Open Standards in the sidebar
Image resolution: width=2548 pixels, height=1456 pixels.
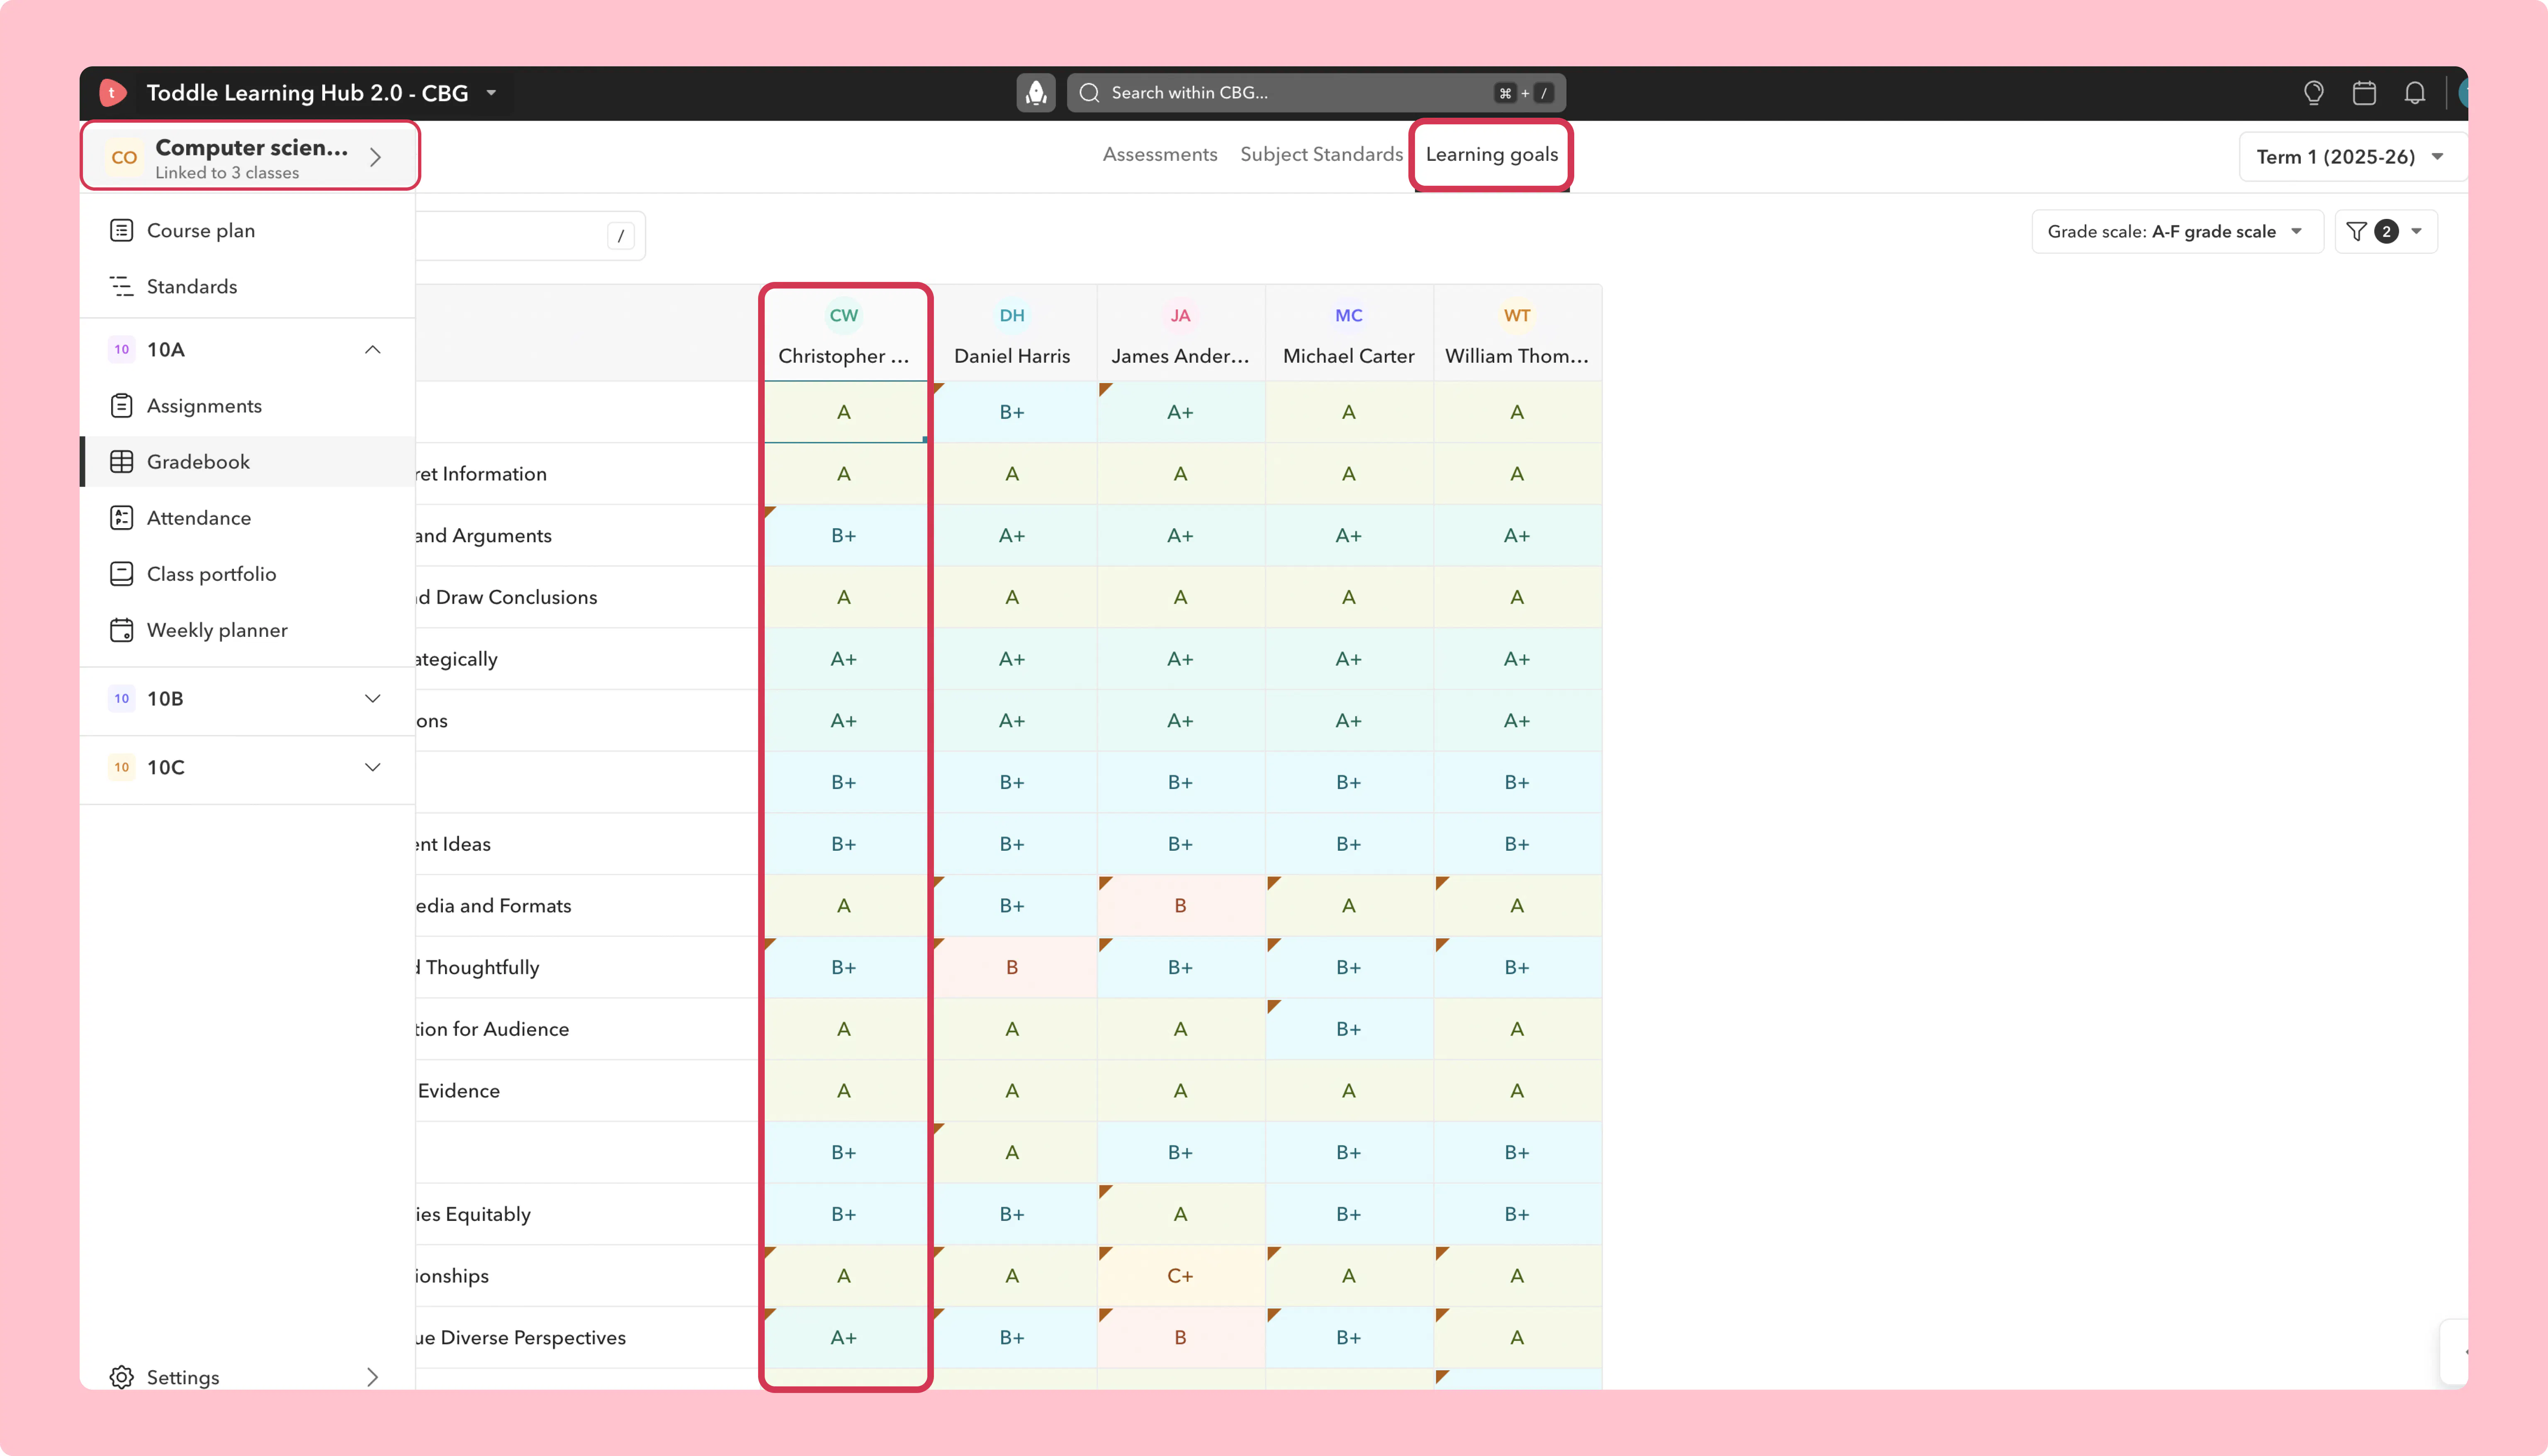click(x=248, y=286)
